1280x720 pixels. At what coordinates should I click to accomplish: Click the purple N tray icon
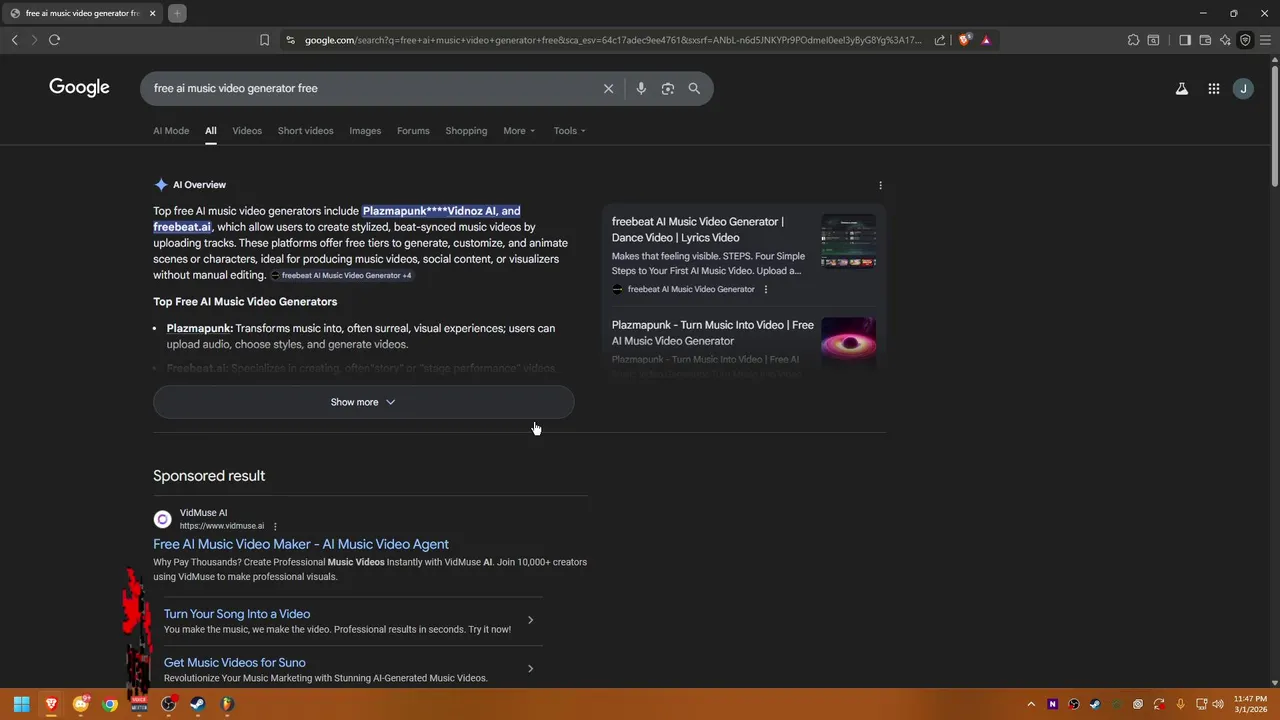[x=1052, y=704]
